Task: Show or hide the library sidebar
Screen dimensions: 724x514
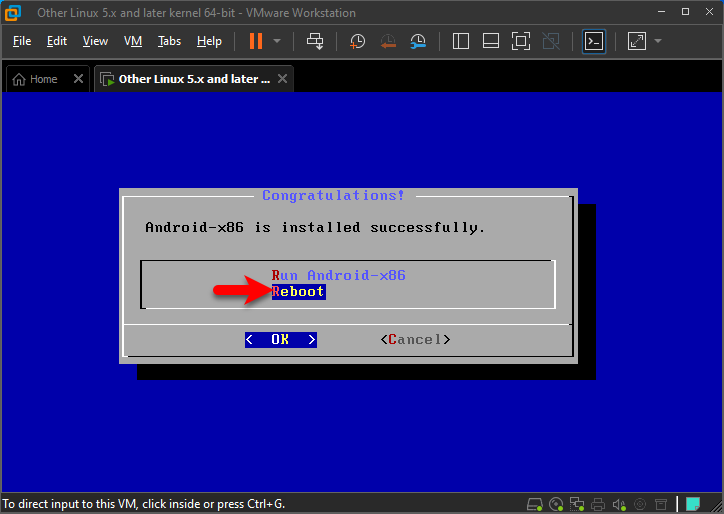Action: point(460,41)
